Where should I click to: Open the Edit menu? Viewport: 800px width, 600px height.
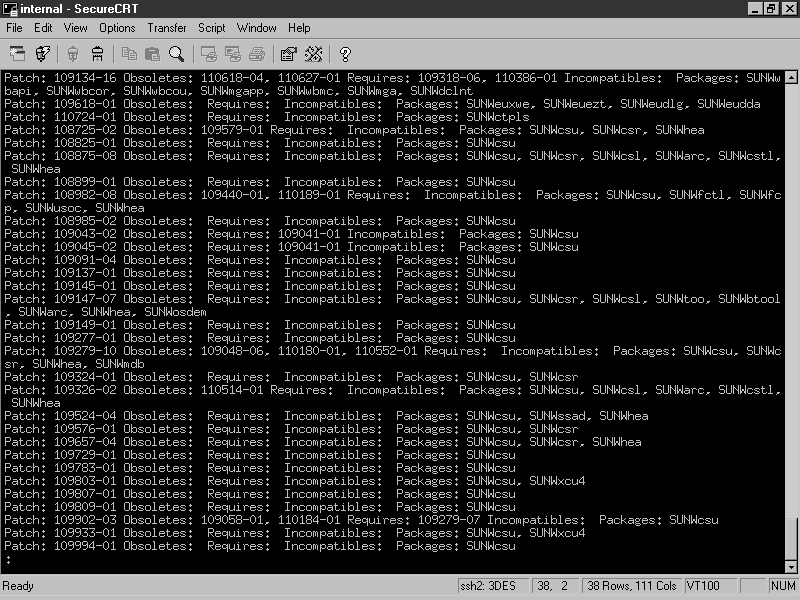pos(43,28)
